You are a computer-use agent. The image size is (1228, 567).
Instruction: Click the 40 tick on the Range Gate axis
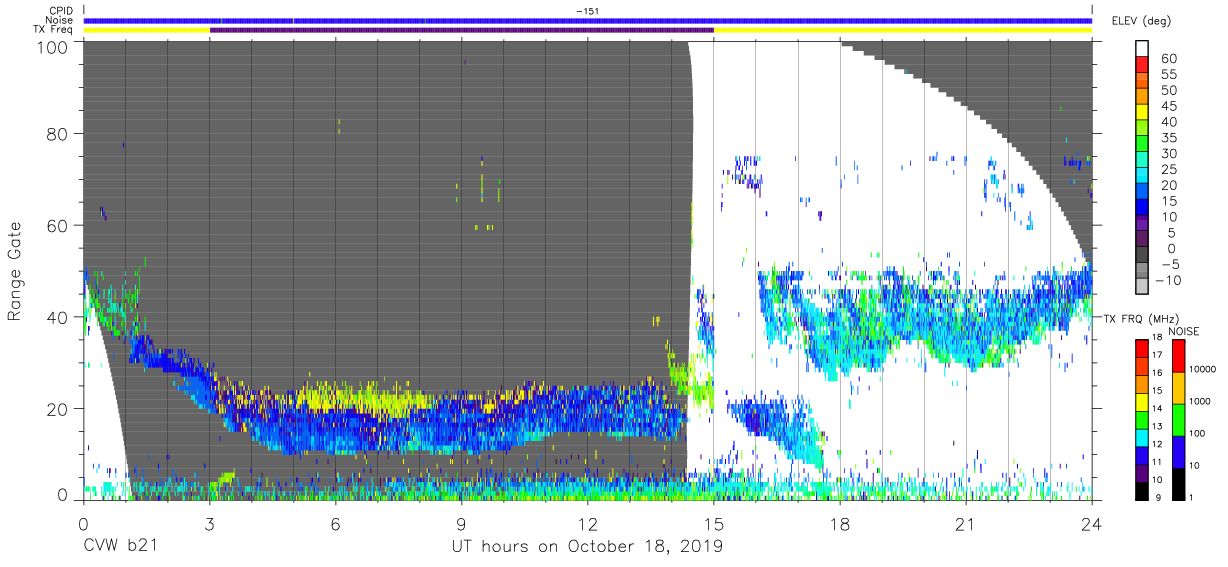pos(59,317)
